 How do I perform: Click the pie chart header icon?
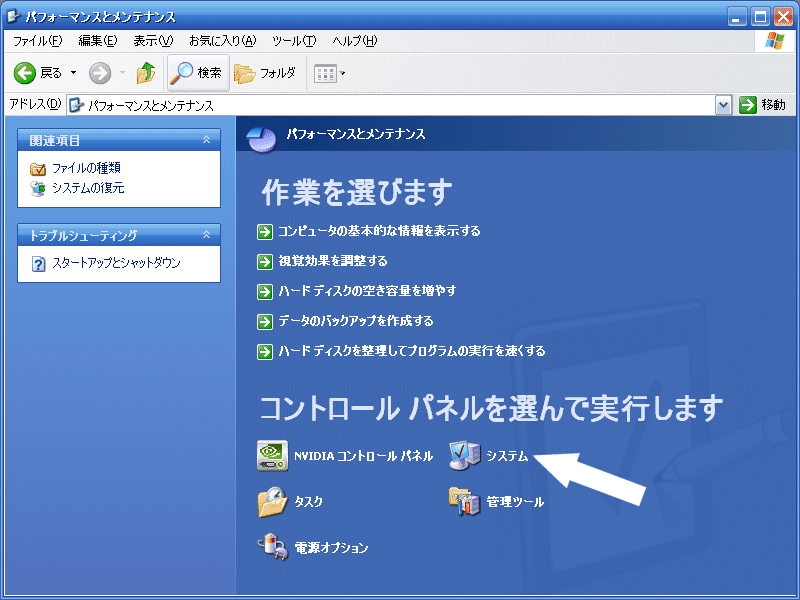(x=262, y=138)
